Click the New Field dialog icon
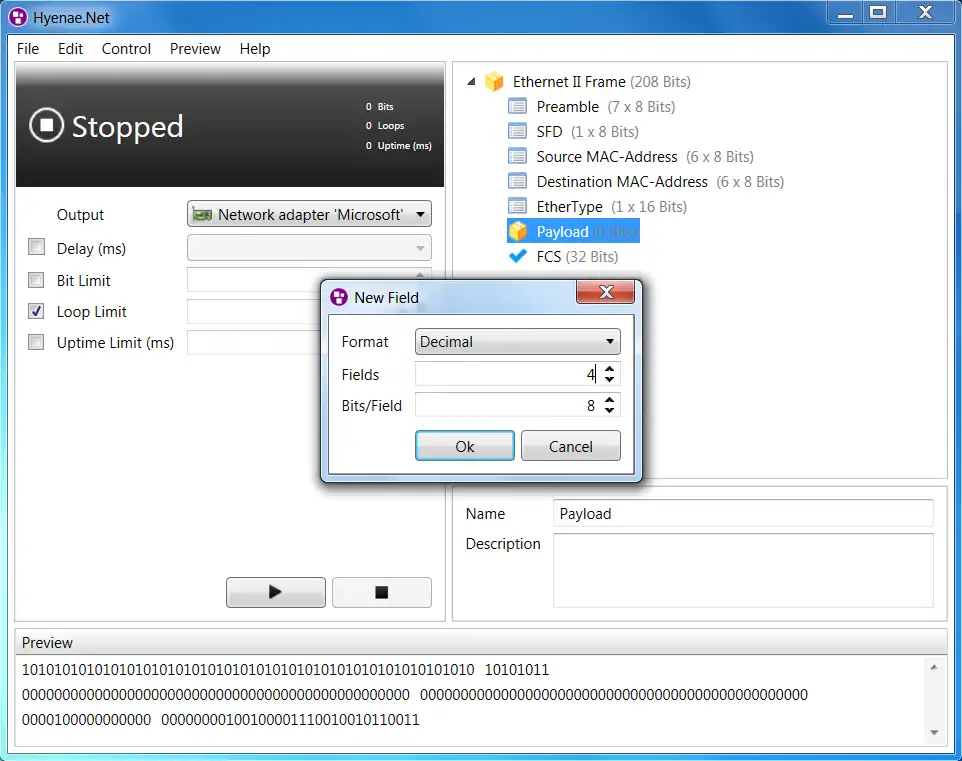The height and width of the screenshot is (761, 962). 339,297
